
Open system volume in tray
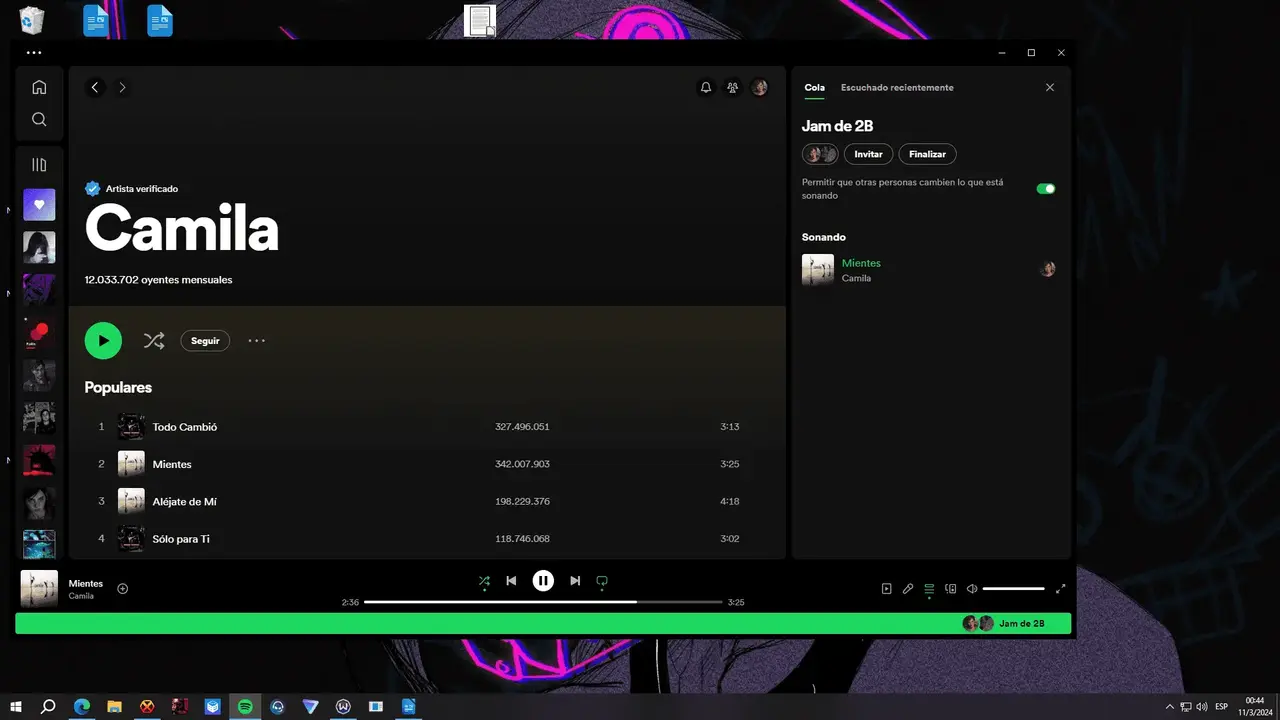pyautogui.click(x=1201, y=707)
